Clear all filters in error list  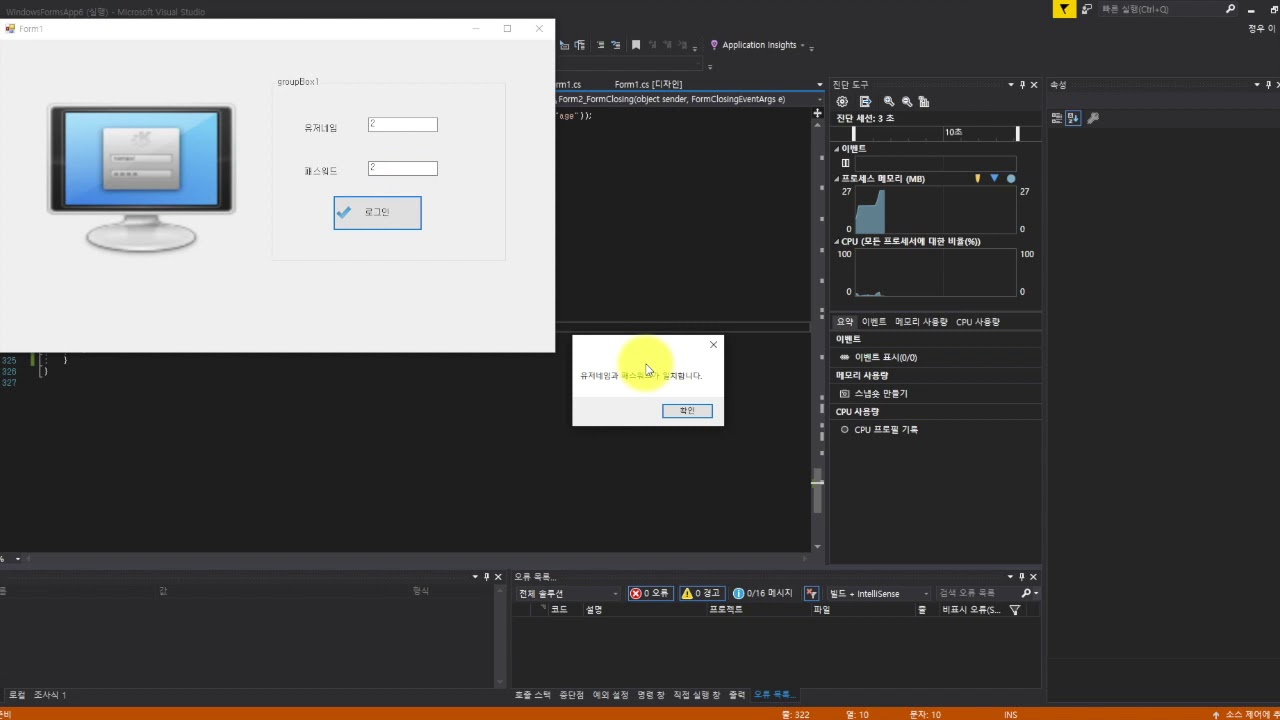[x=812, y=594]
